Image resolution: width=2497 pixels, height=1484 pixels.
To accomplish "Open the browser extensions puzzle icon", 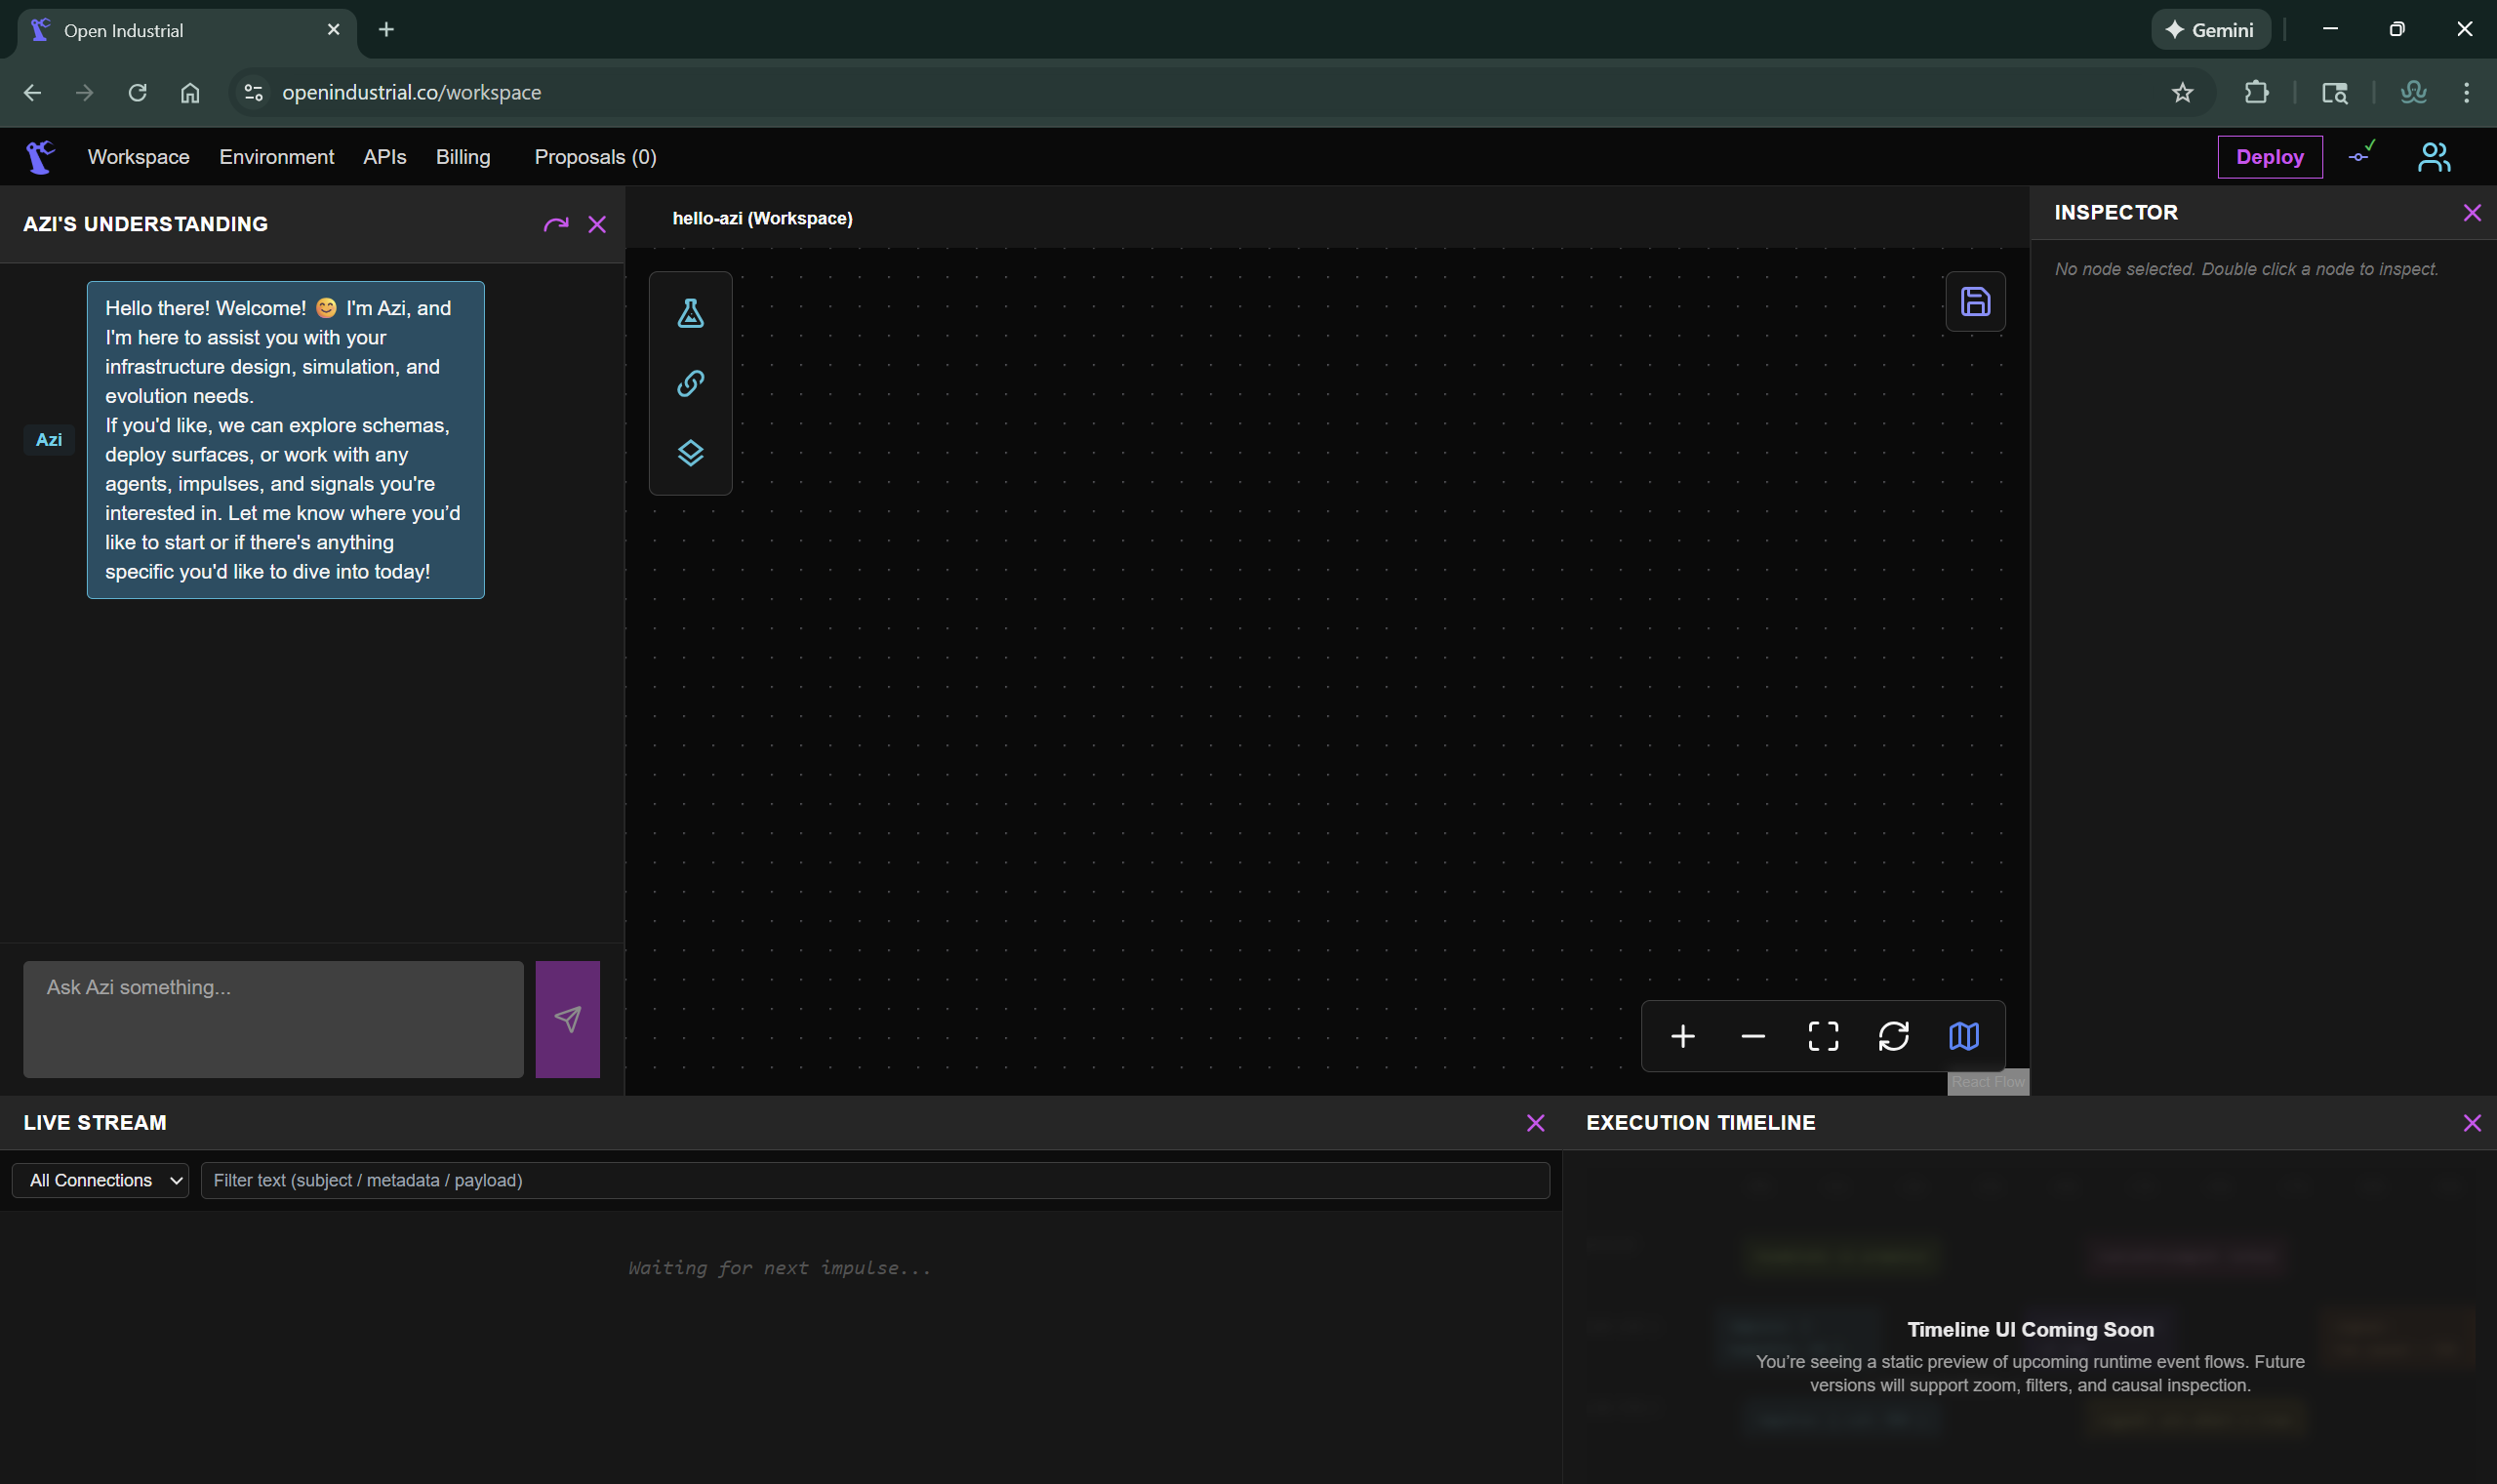I will (2256, 93).
